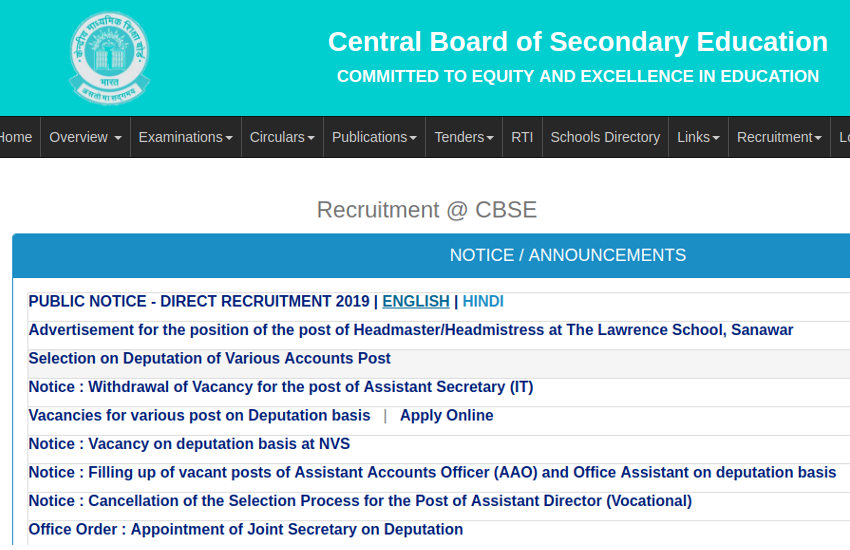Open the Tenders dropdown menu

click(x=464, y=137)
